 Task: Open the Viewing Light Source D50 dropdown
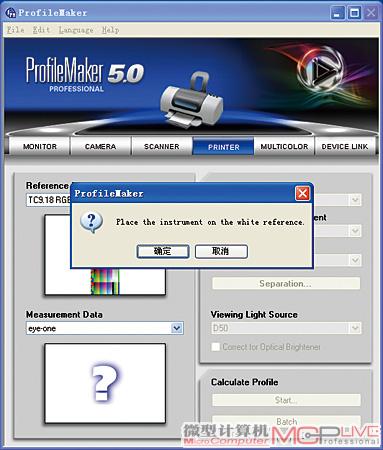(x=355, y=328)
